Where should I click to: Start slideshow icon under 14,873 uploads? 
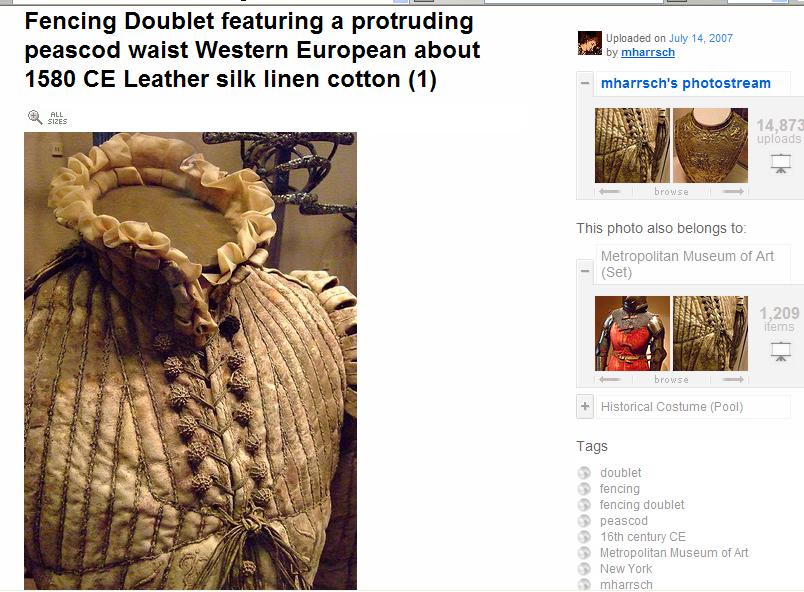point(780,164)
